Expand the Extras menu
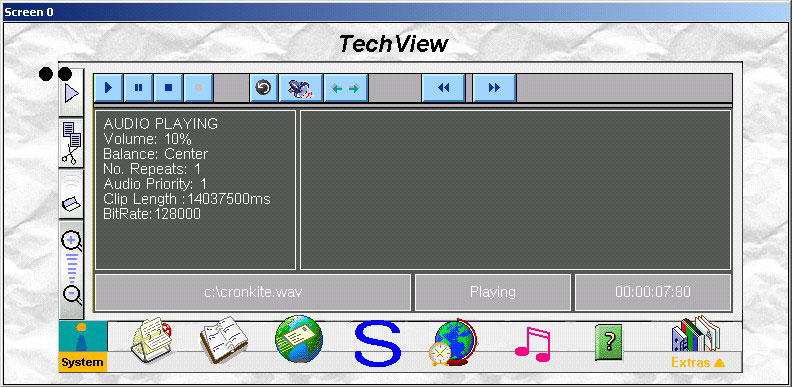Screen dimensions: 792x387 (x=698, y=362)
